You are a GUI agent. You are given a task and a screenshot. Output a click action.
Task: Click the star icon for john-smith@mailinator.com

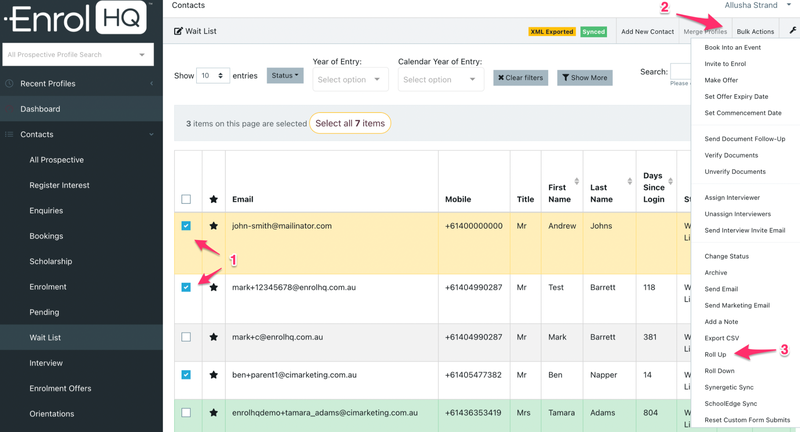[x=214, y=226]
